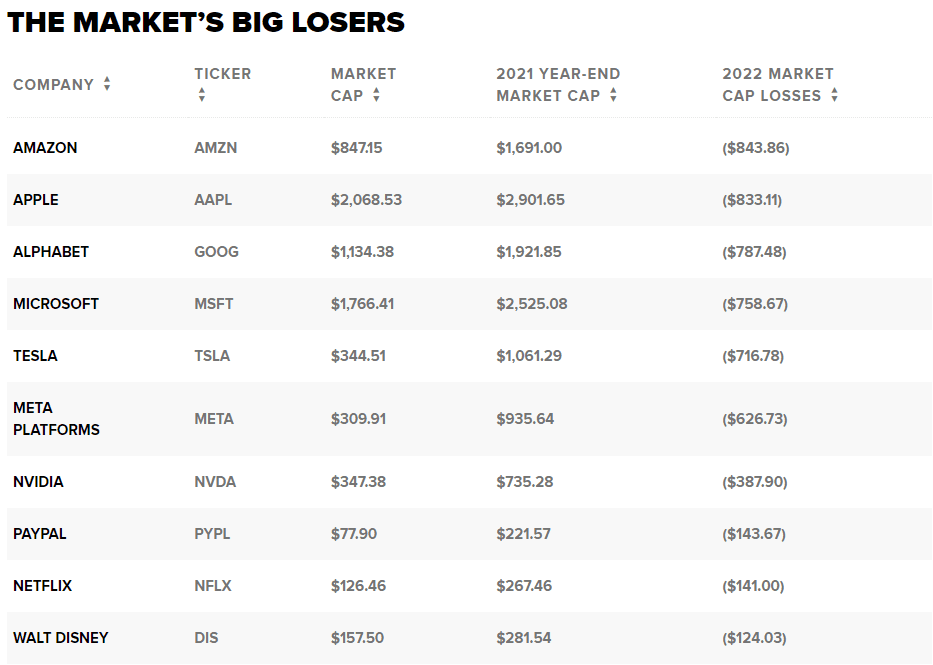The height and width of the screenshot is (665, 933).
Task: Click the MSFT ticker symbol
Action: click(x=214, y=304)
